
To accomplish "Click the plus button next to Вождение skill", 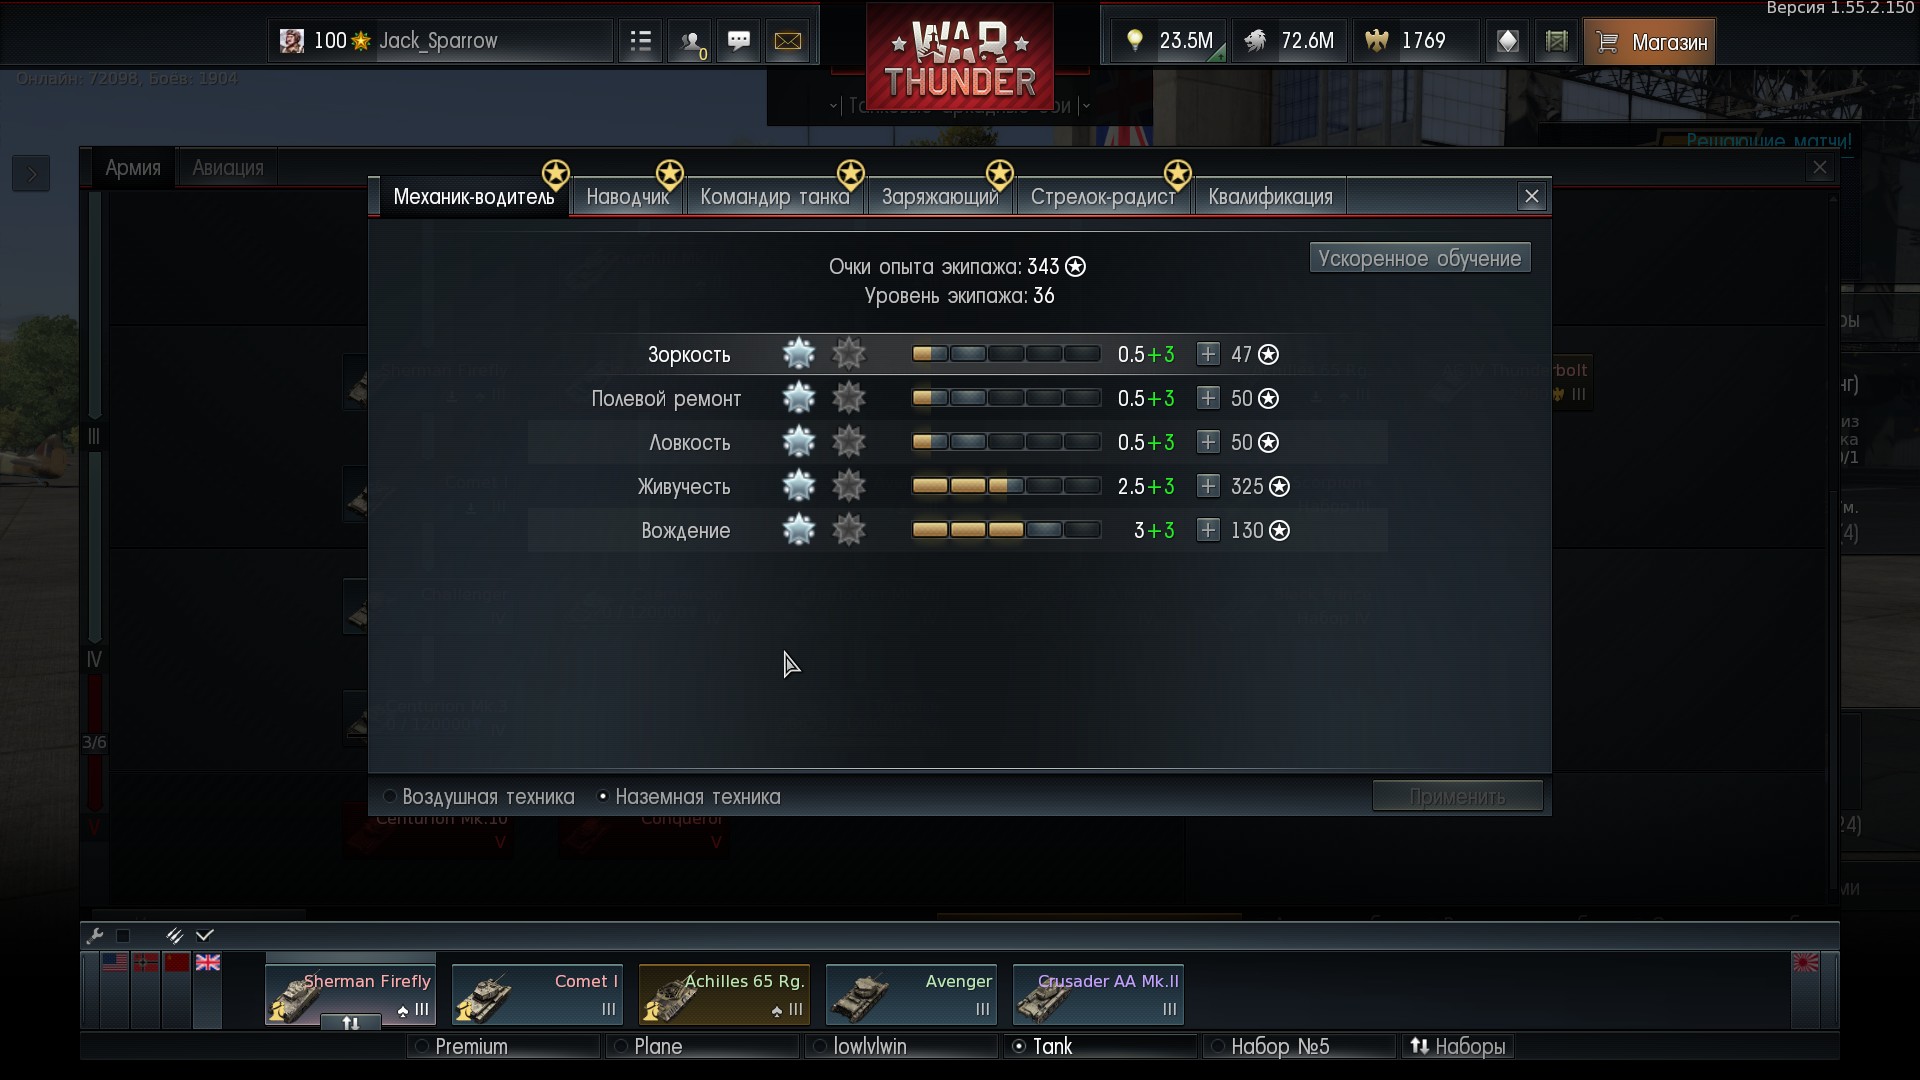I will 1207,529.
